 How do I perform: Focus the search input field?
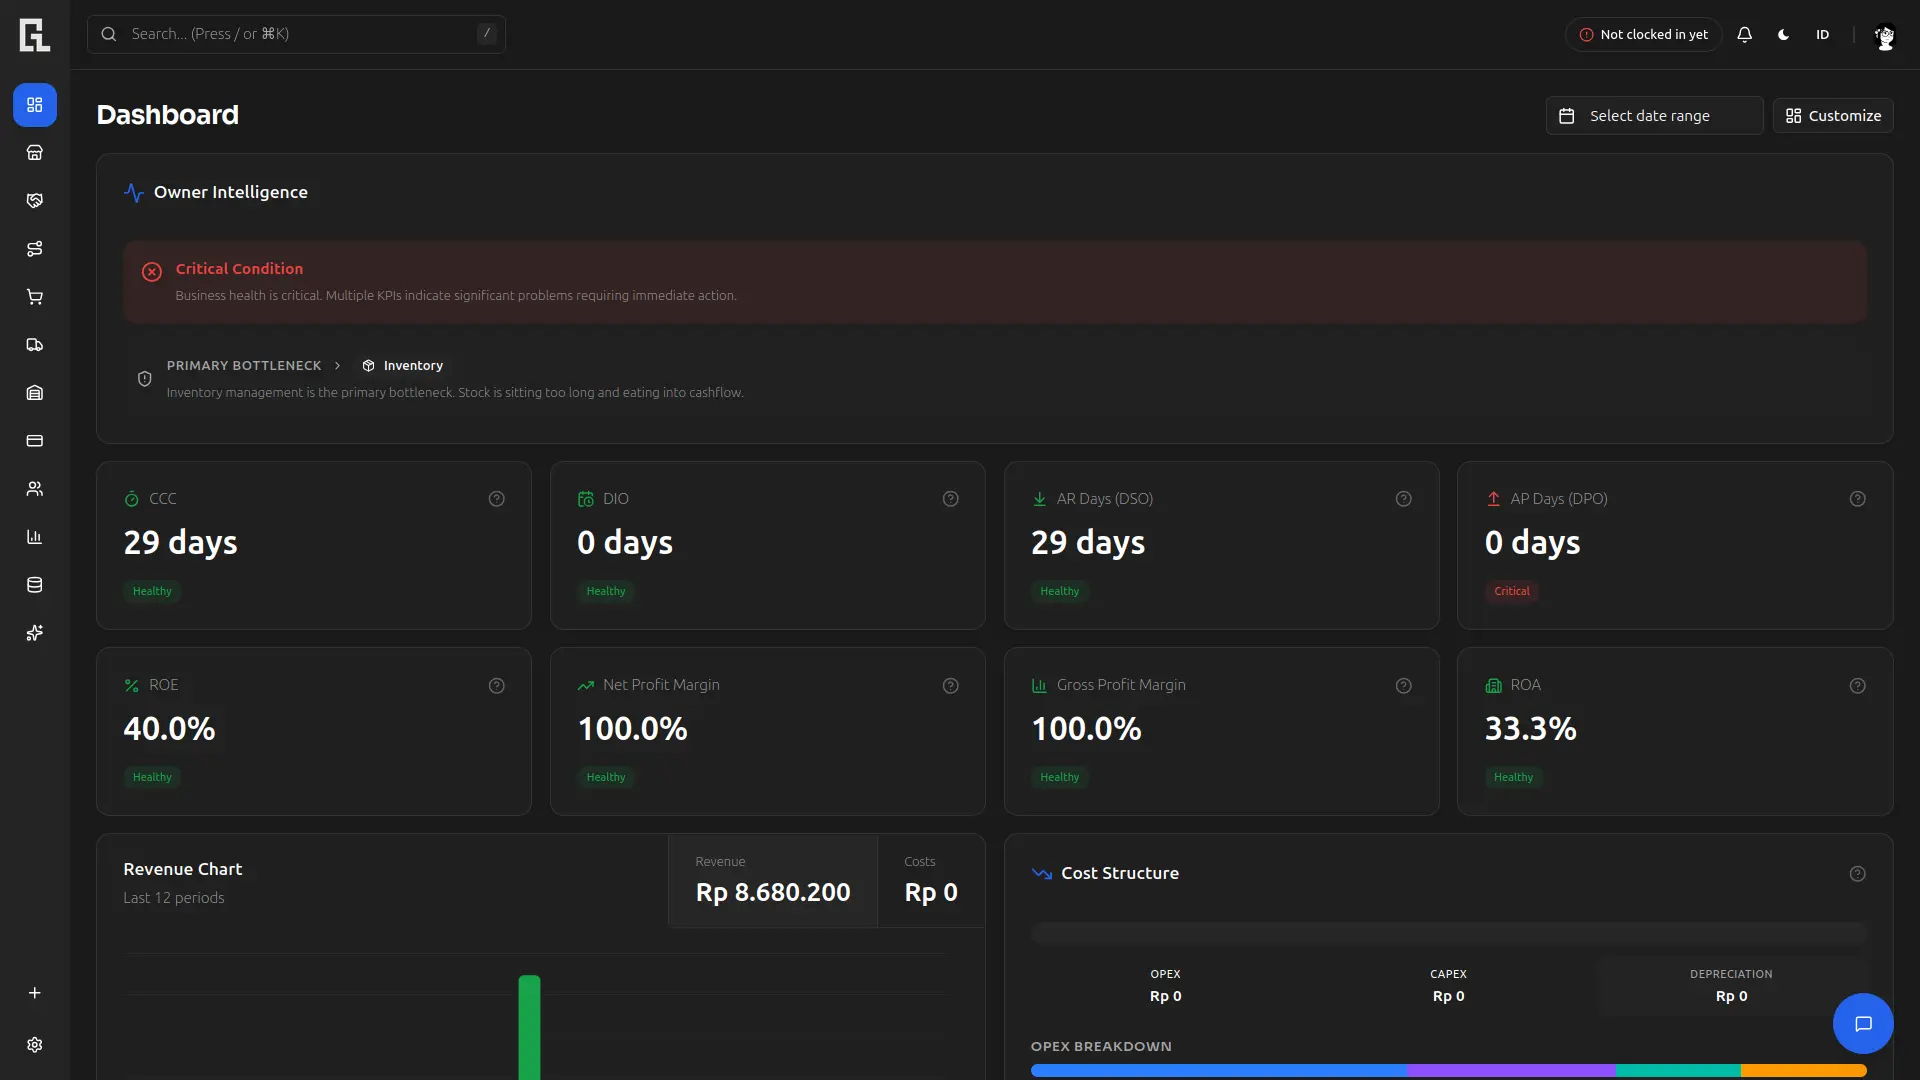296,34
